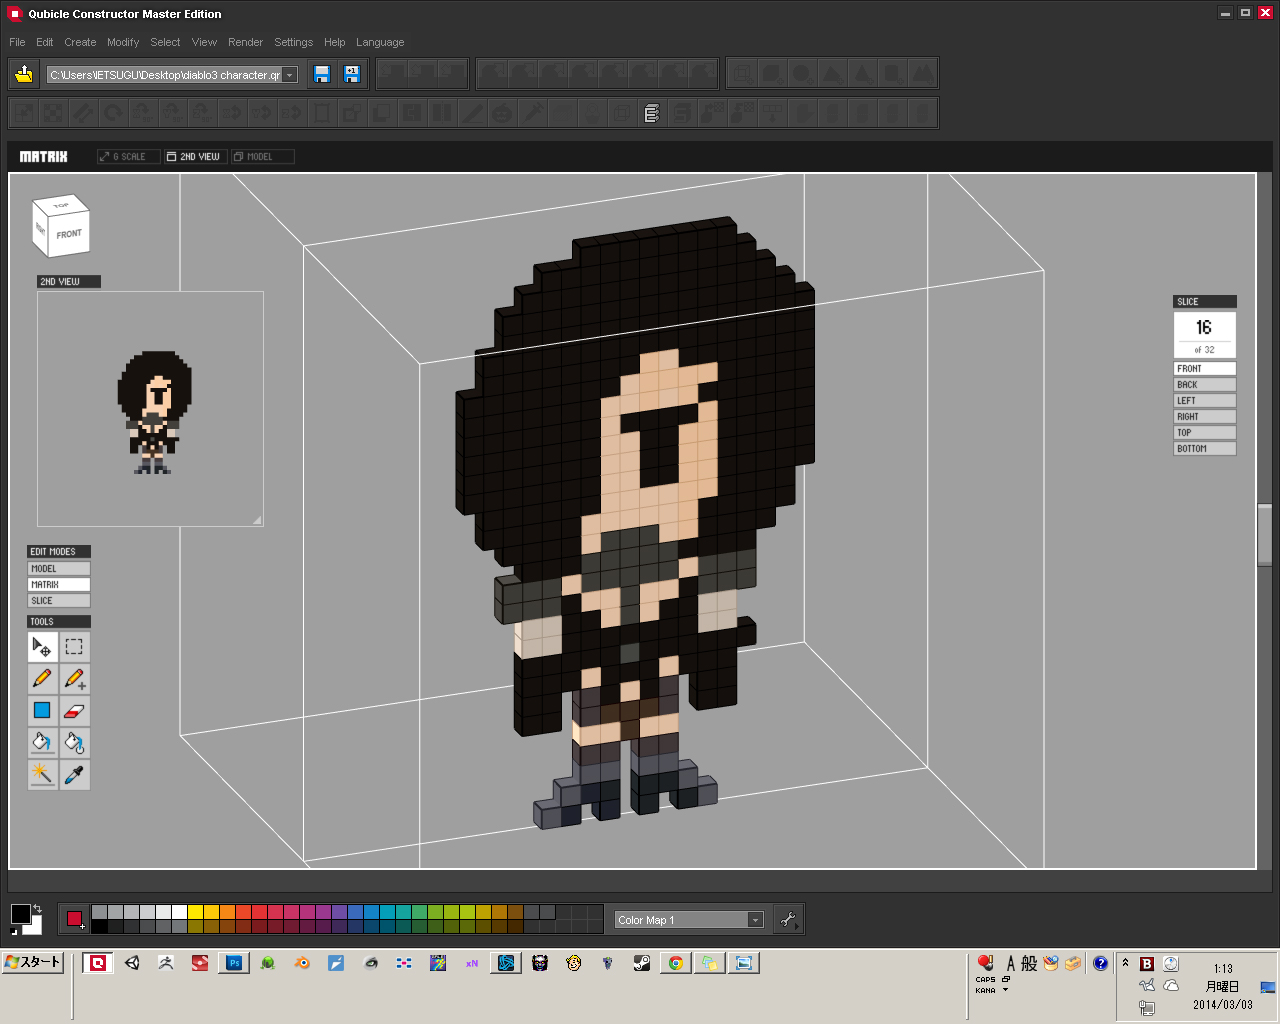This screenshot has width=1280, height=1024.
Task: Select the paint bucket with circle tool
Action: click(74, 743)
